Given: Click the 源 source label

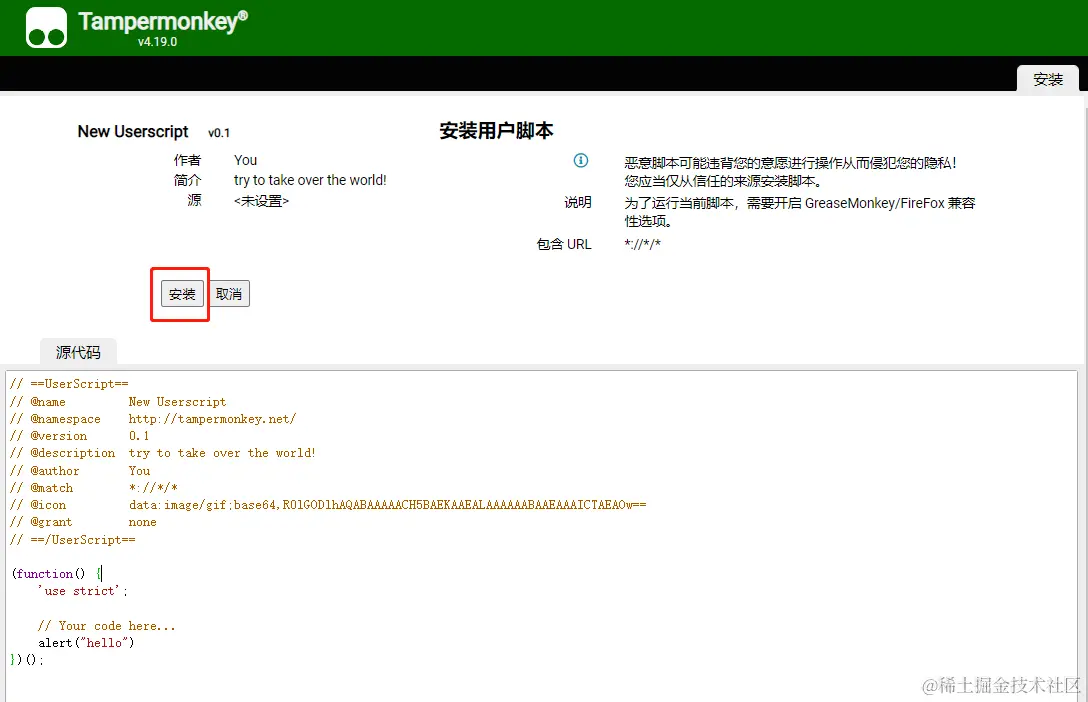Looking at the screenshot, I should pyautogui.click(x=194, y=200).
